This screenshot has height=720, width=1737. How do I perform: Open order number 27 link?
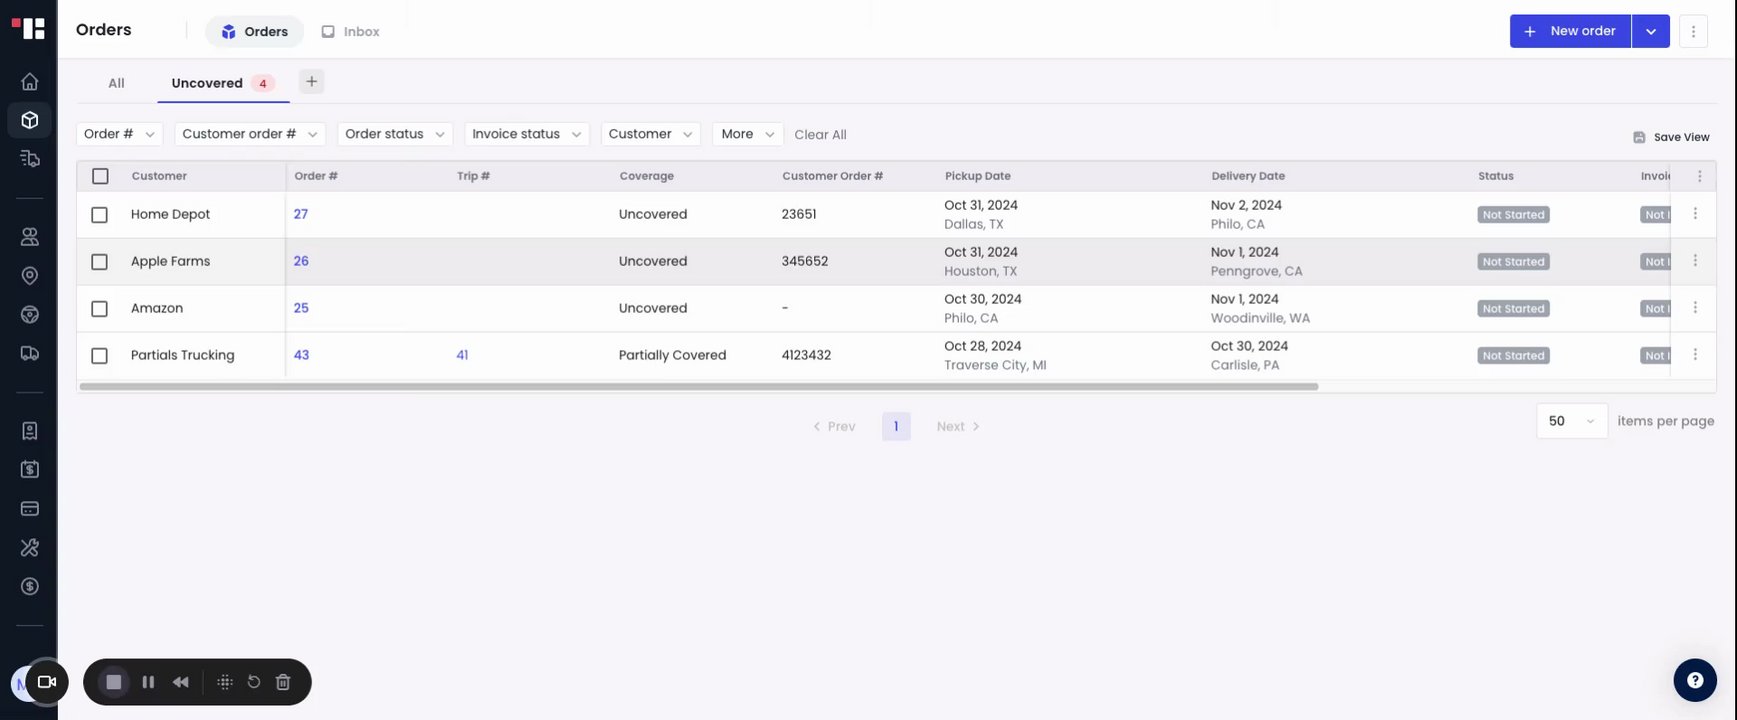[301, 214]
